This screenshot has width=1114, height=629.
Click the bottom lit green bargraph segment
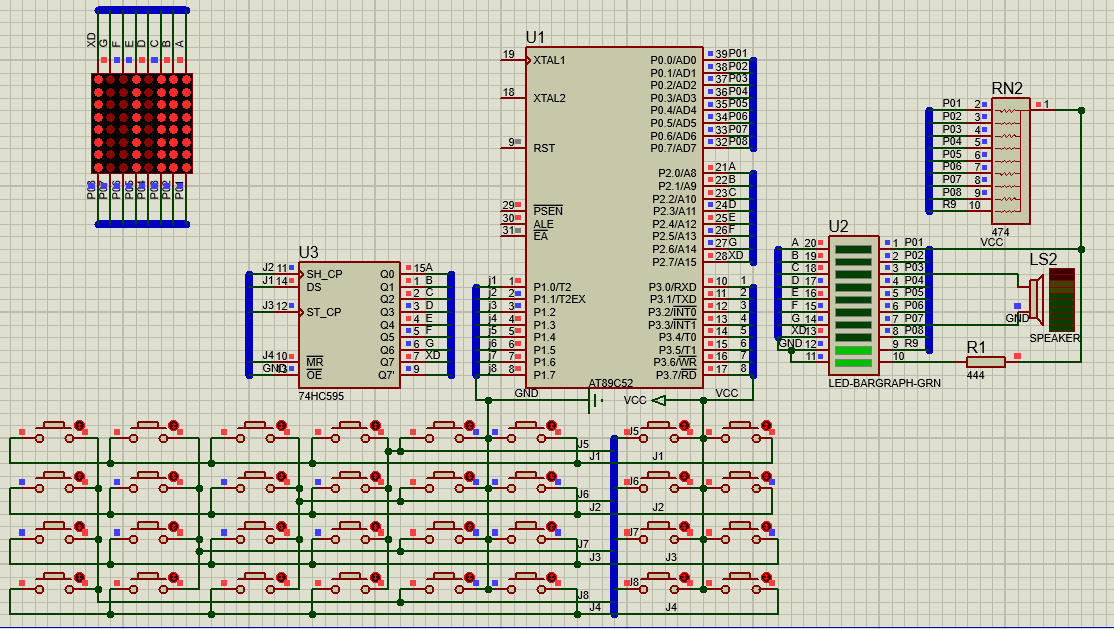(x=853, y=363)
